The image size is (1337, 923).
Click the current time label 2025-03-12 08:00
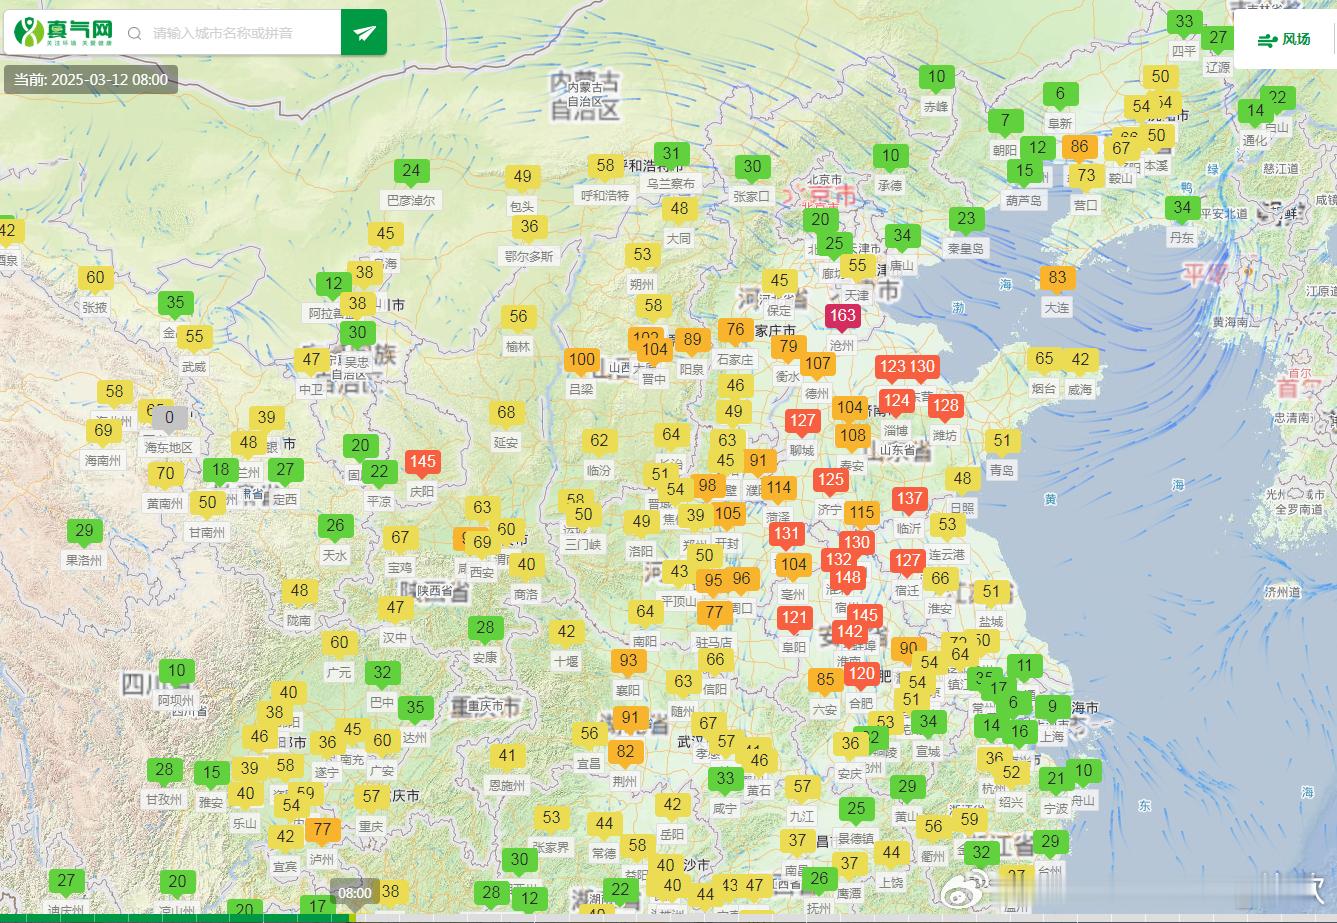[91, 80]
